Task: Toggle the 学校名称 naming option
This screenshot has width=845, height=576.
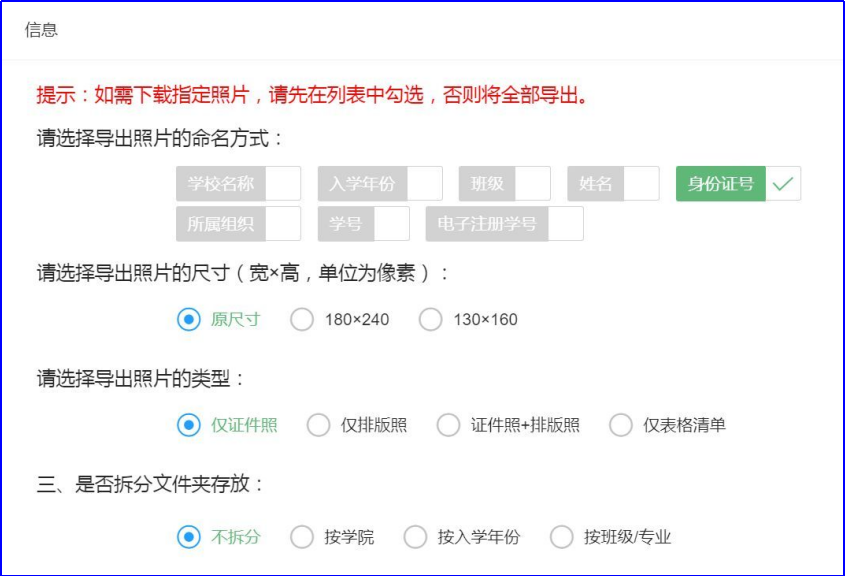Action: pyautogui.click(x=238, y=184)
